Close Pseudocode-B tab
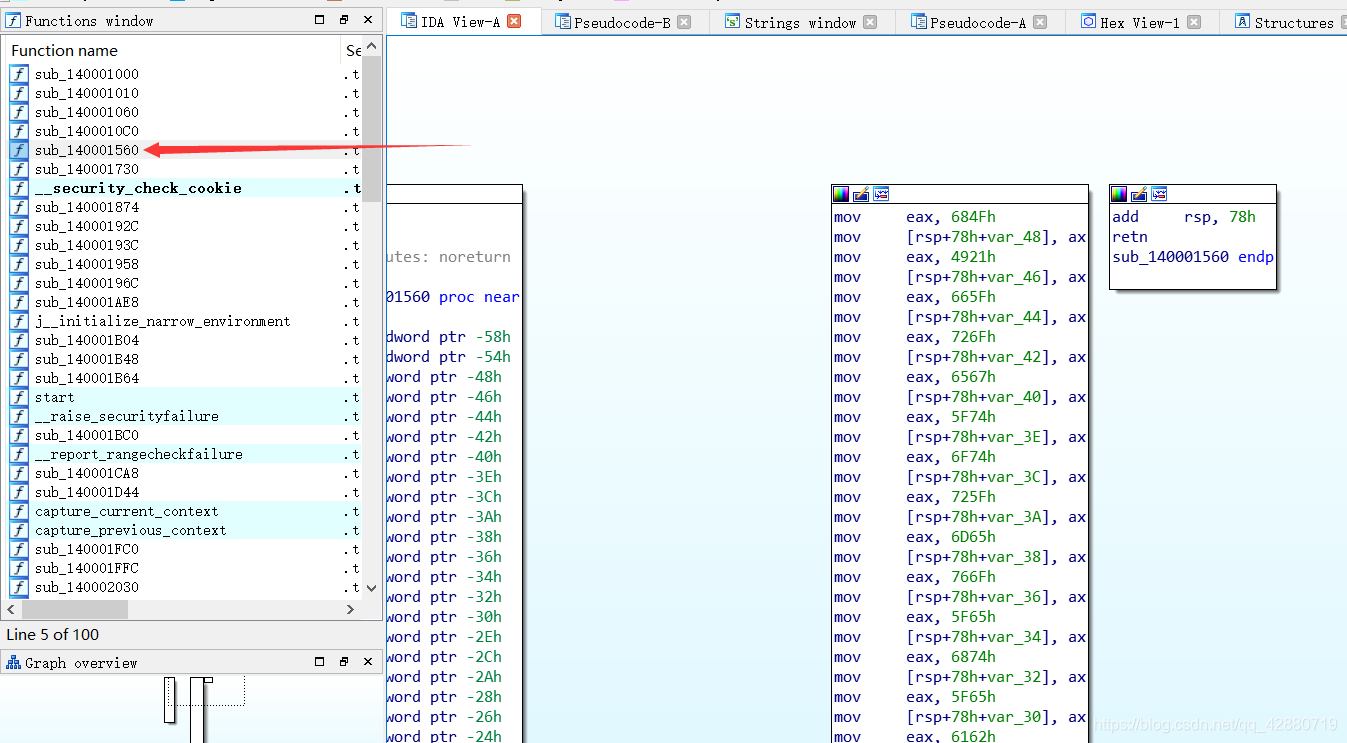The height and width of the screenshot is (743, 1347). tap(684, 22)
